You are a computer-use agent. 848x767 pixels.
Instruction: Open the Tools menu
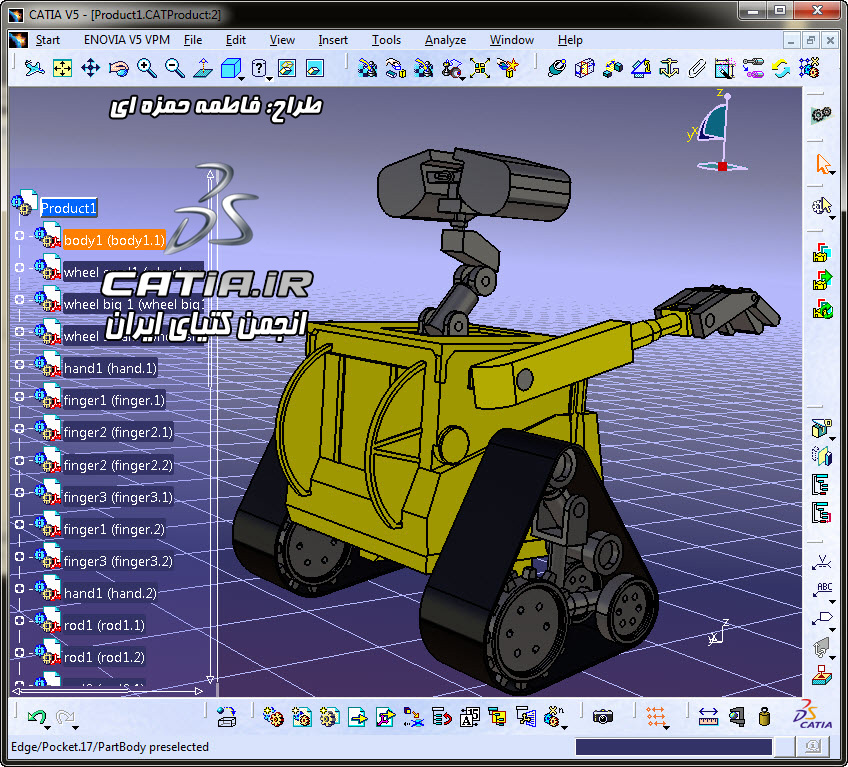pyautogui.click(x=386, y=40)
